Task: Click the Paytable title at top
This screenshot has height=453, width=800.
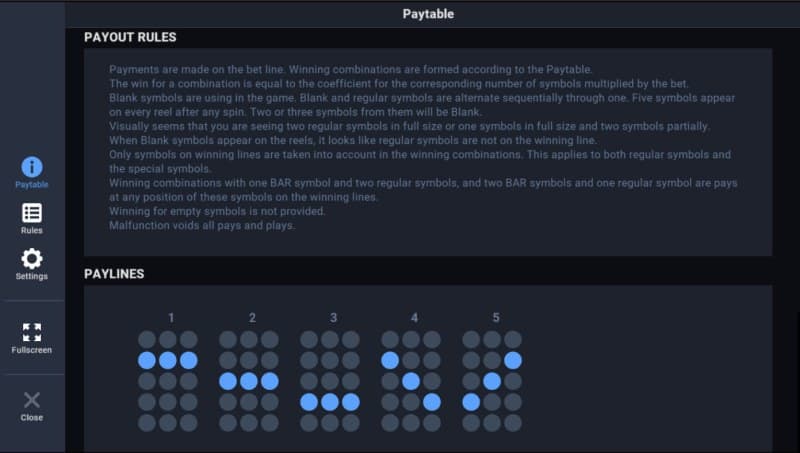Action: 428,14
